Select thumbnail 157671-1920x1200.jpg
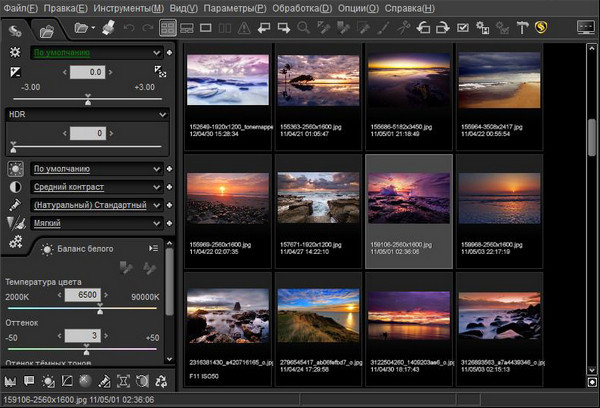 coord(318,212)
